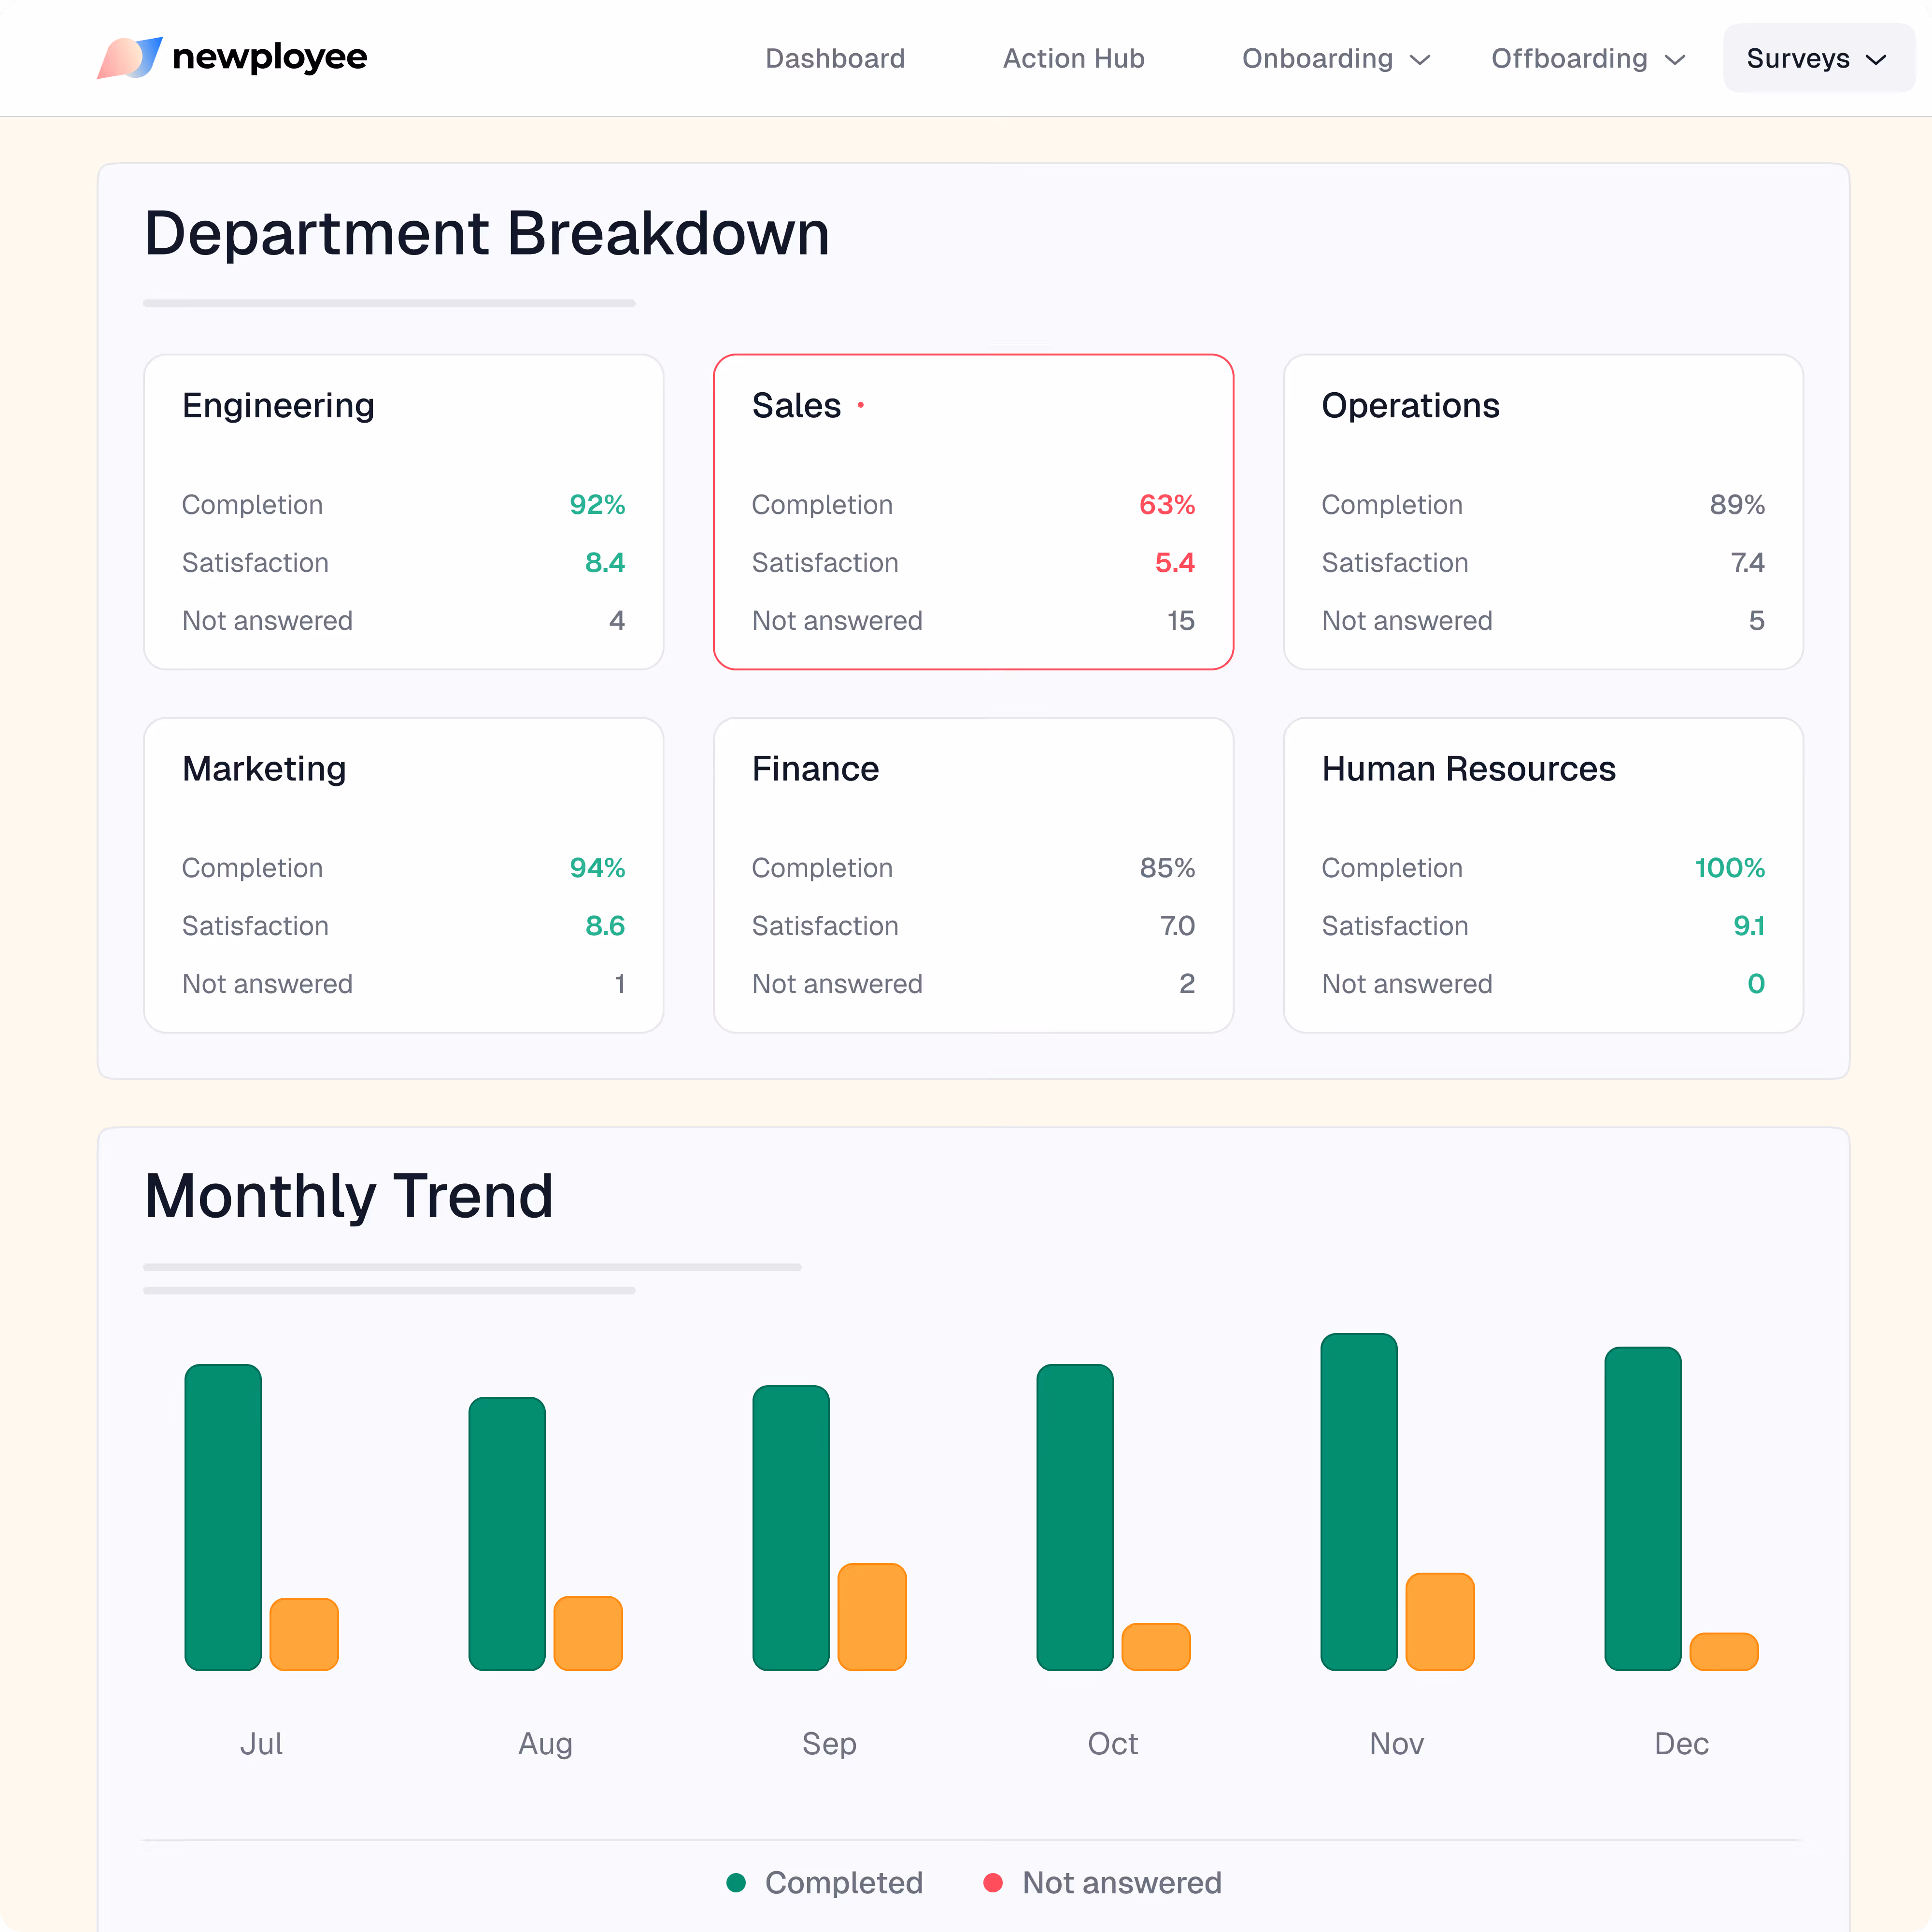Select the Engineering department card
The width and height of the screenshot is (1932, 1932).
tap(403, 511)
